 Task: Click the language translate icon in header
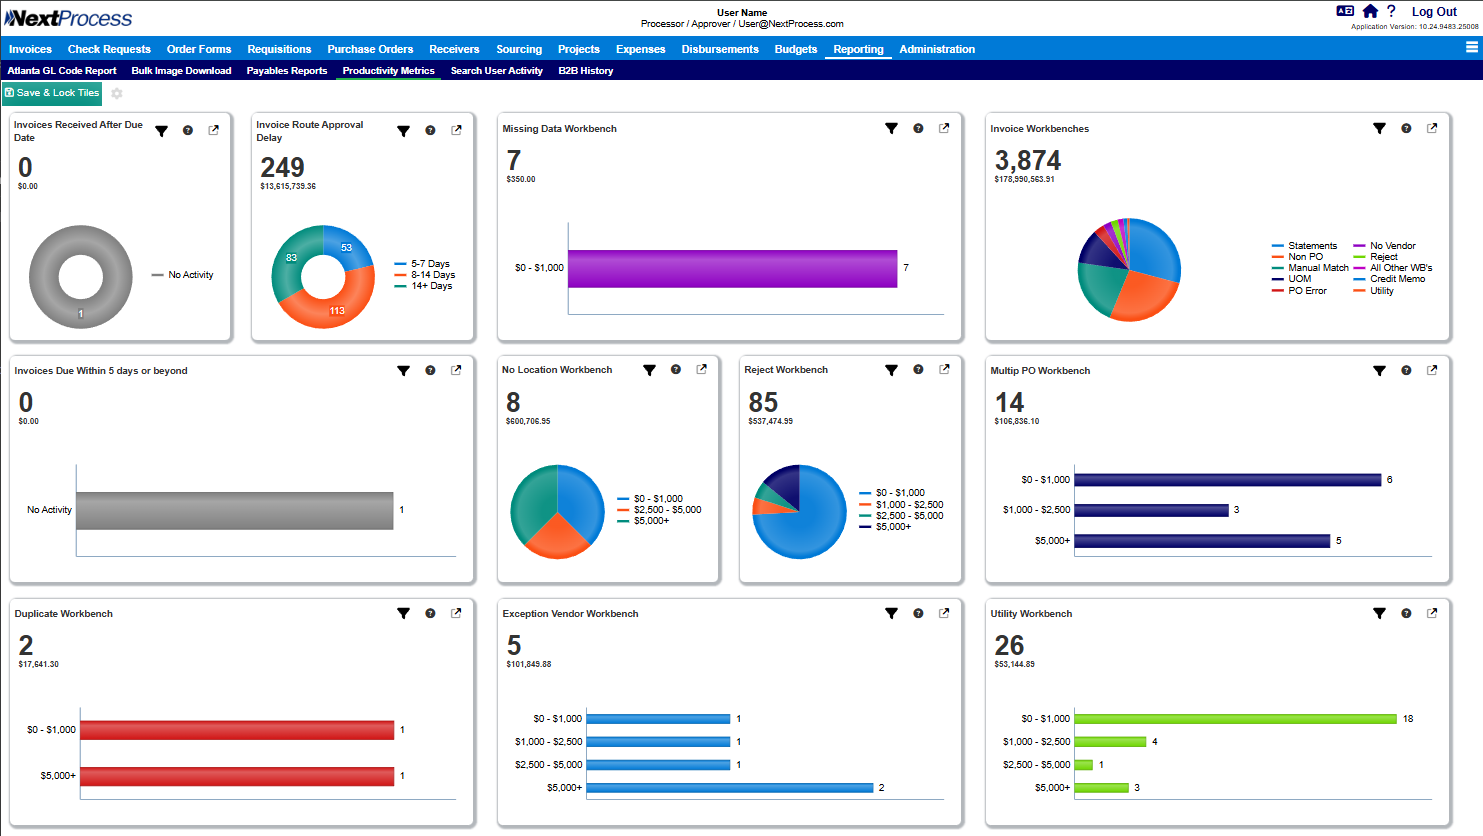[x=1345, y=11]
